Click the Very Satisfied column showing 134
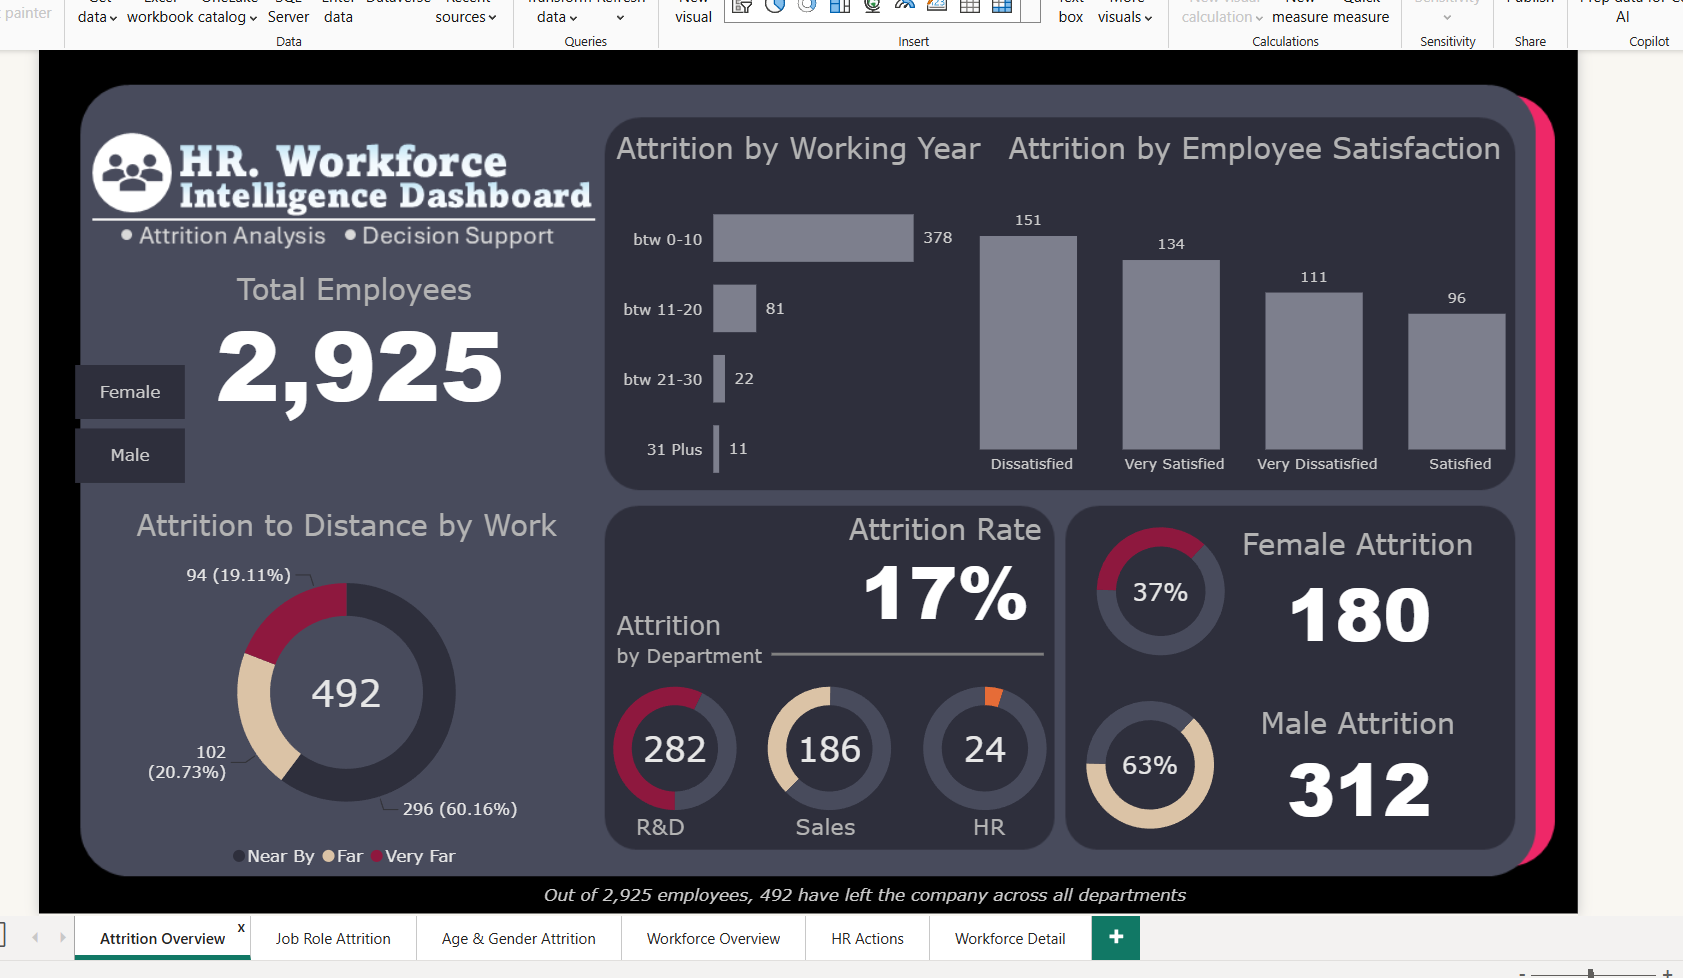Screen dimensions: 1683x978 click(x=1171, y=355)
